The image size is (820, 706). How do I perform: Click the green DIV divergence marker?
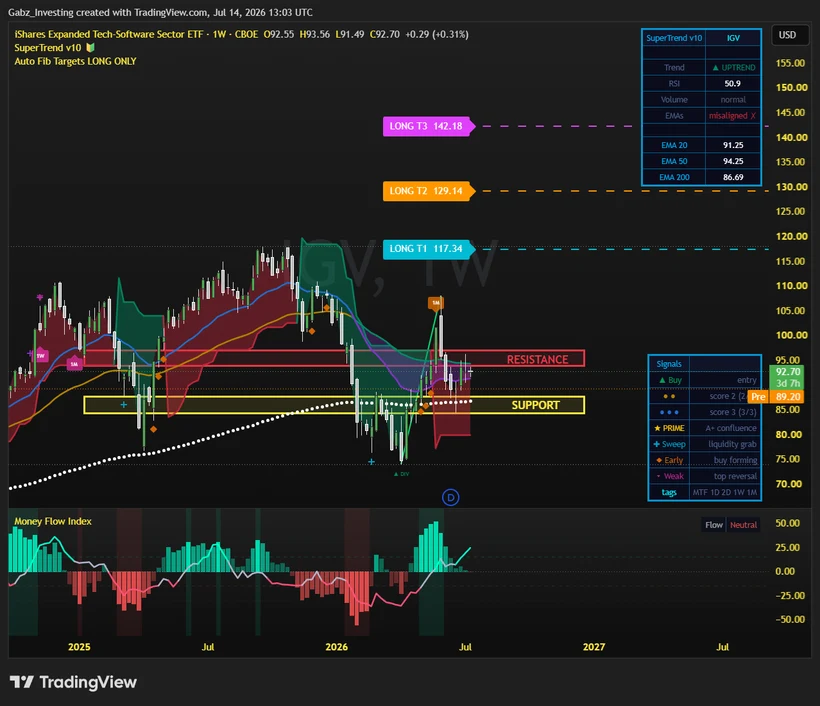(x=402, y=474)
